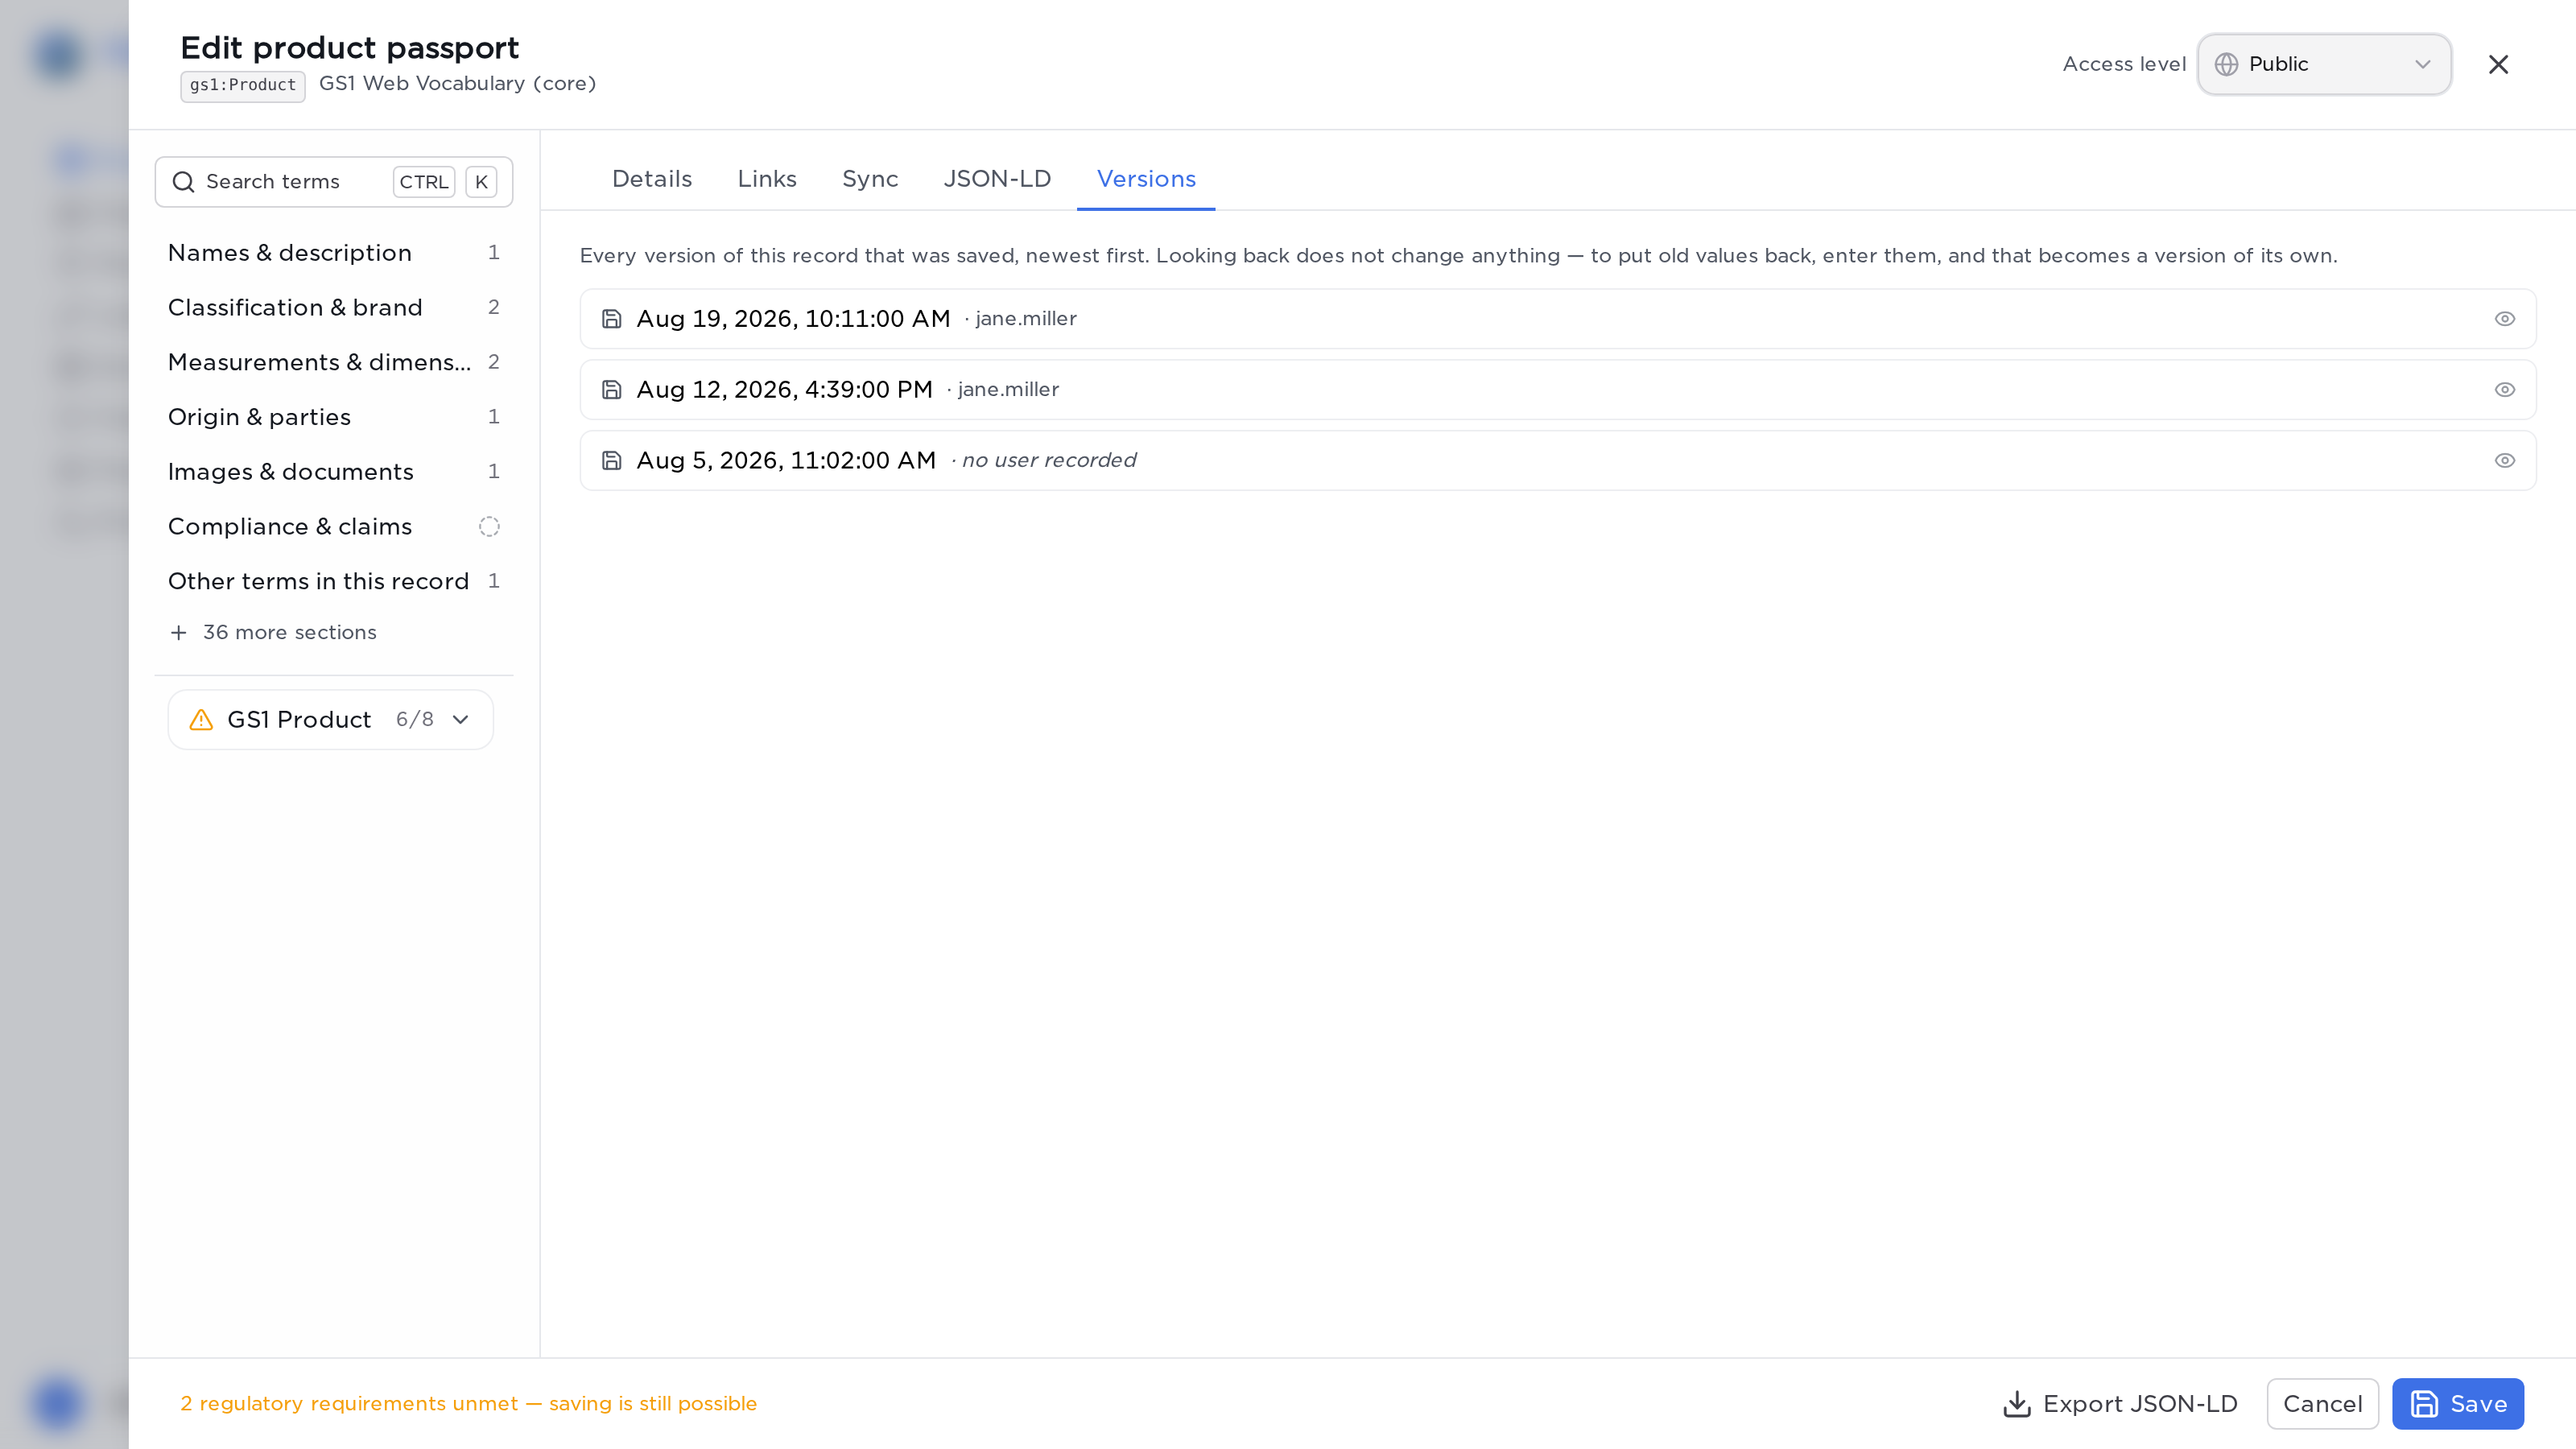
Task: Click the plus icon for more sections
Action: [x=178, y=633]
